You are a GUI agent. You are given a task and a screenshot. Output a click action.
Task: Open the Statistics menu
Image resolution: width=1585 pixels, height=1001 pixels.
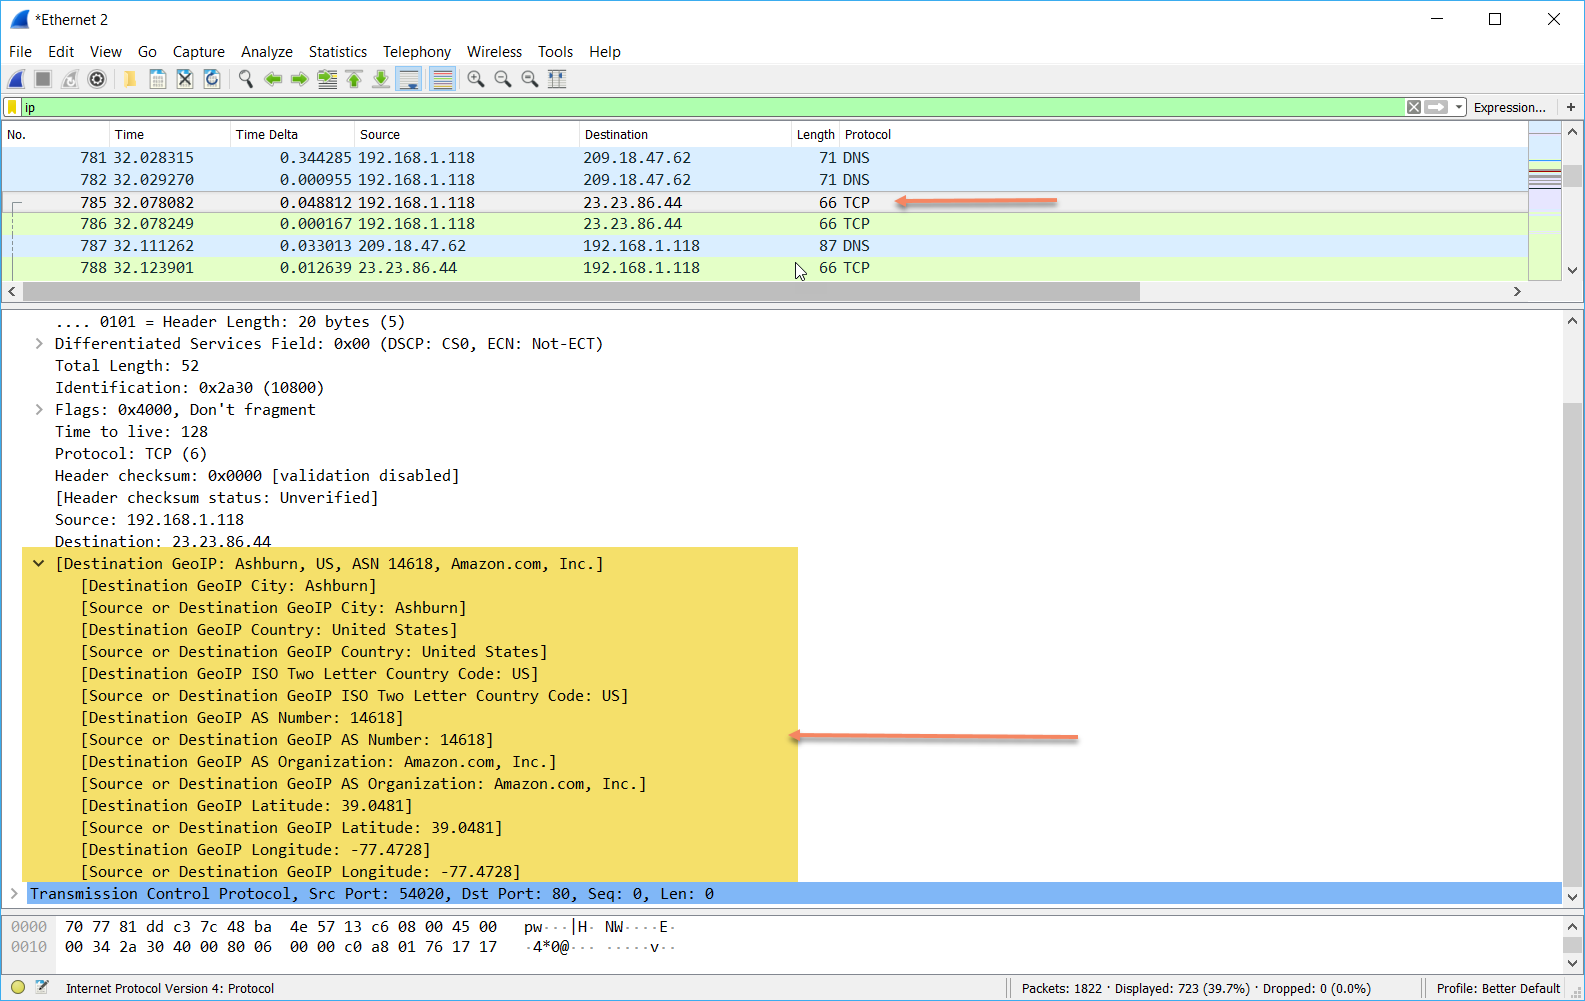337,52
